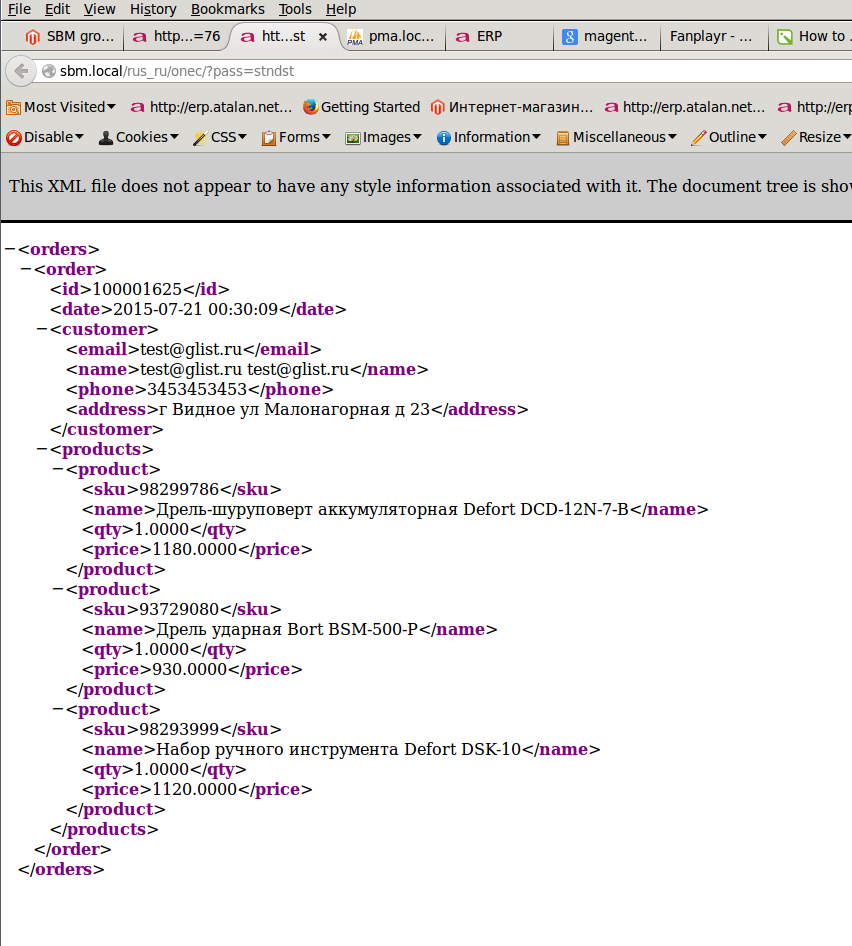Switch to the magent... tab

pos(606,37)
